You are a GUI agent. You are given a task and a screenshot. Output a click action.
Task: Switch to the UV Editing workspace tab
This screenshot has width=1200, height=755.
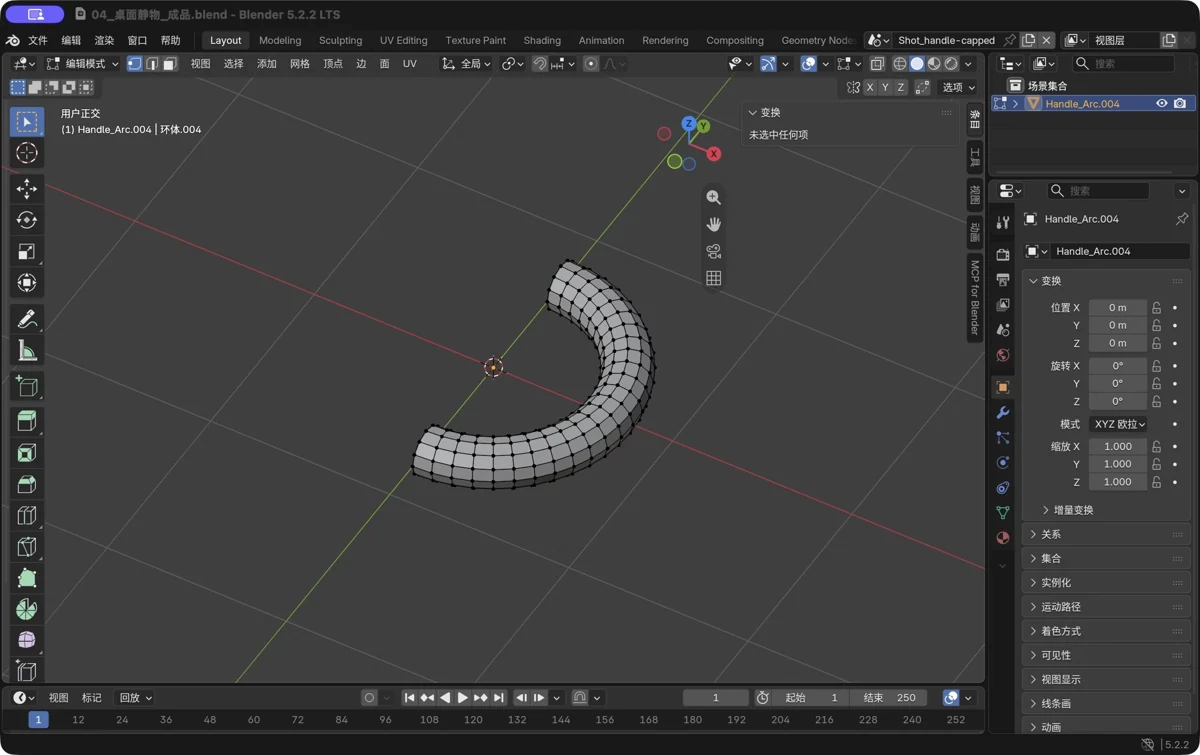pos(403,41)
